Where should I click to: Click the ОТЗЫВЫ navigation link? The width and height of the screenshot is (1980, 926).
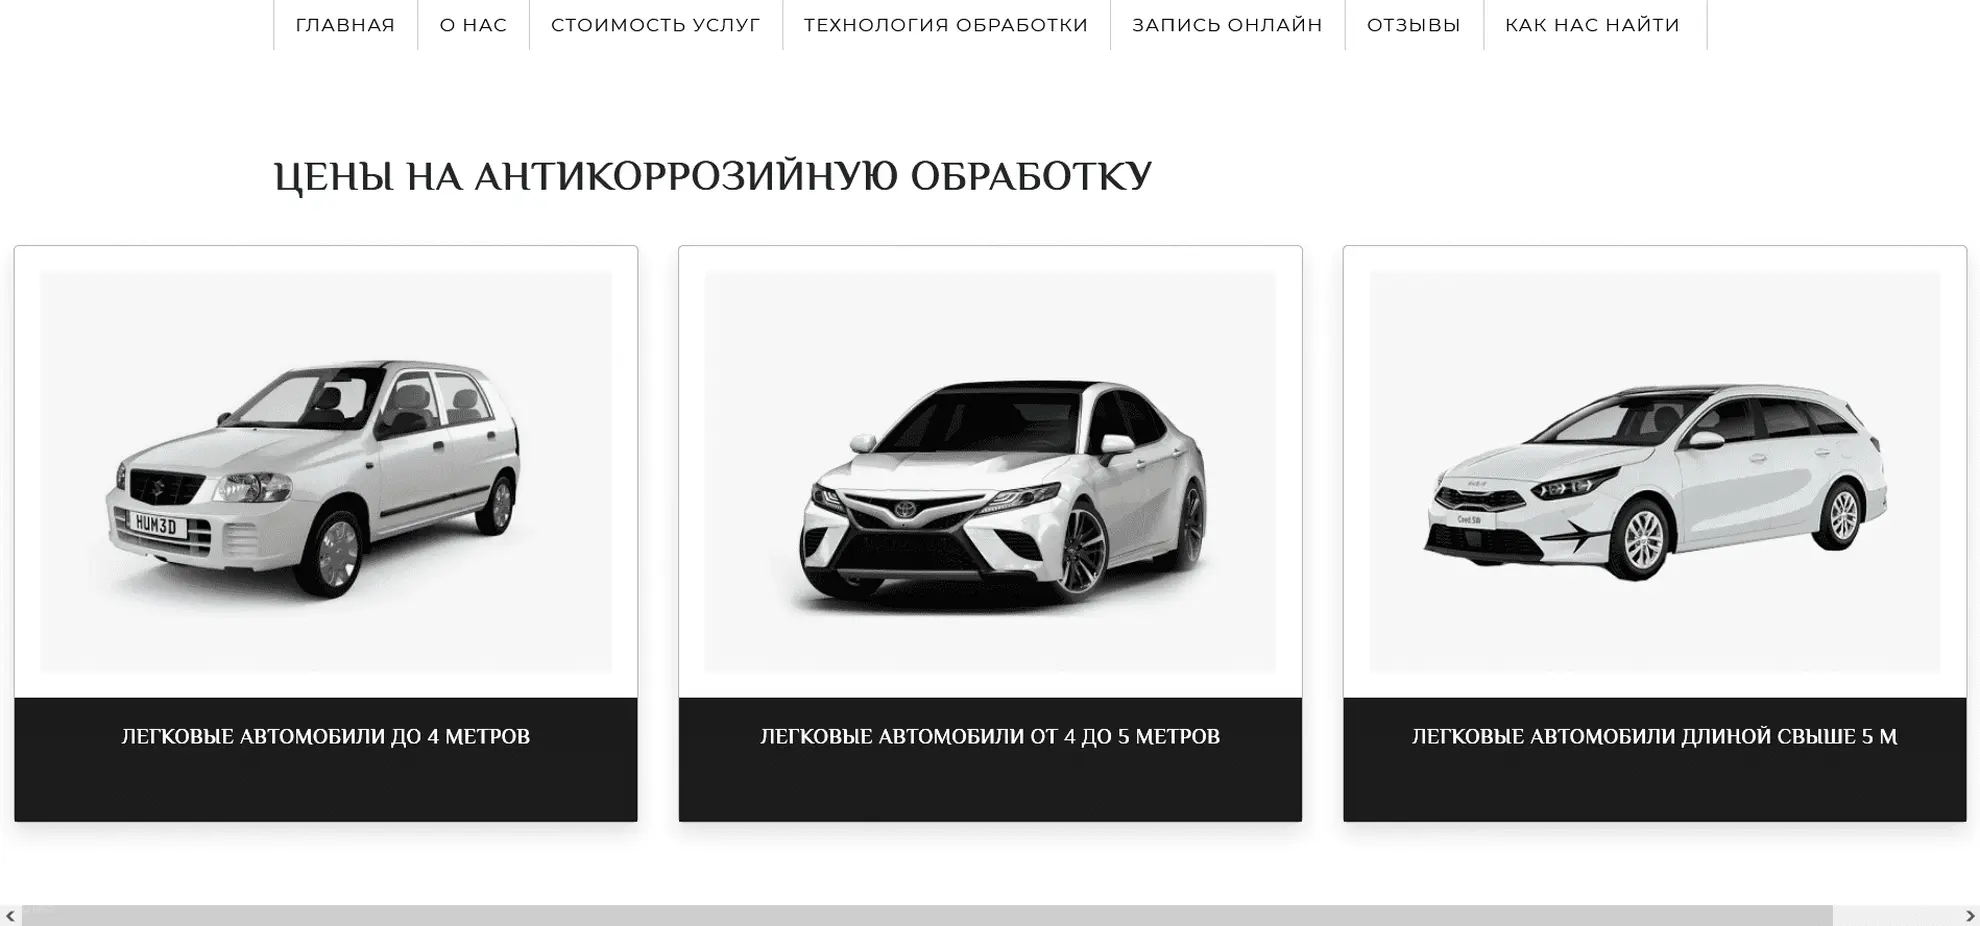pos(1414,25)
